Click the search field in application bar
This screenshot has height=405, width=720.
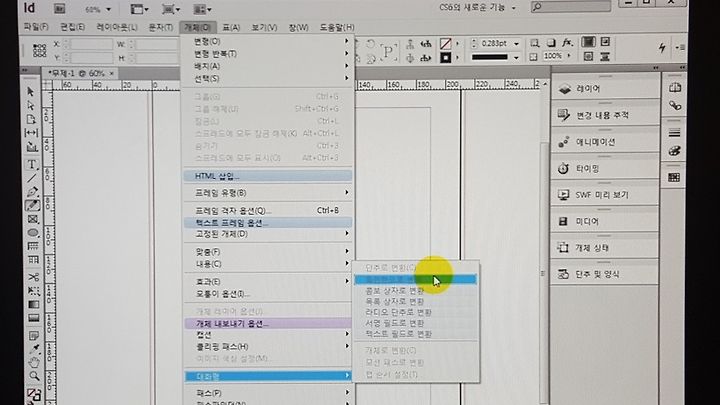pyautogui.click(x=571, y=6)
